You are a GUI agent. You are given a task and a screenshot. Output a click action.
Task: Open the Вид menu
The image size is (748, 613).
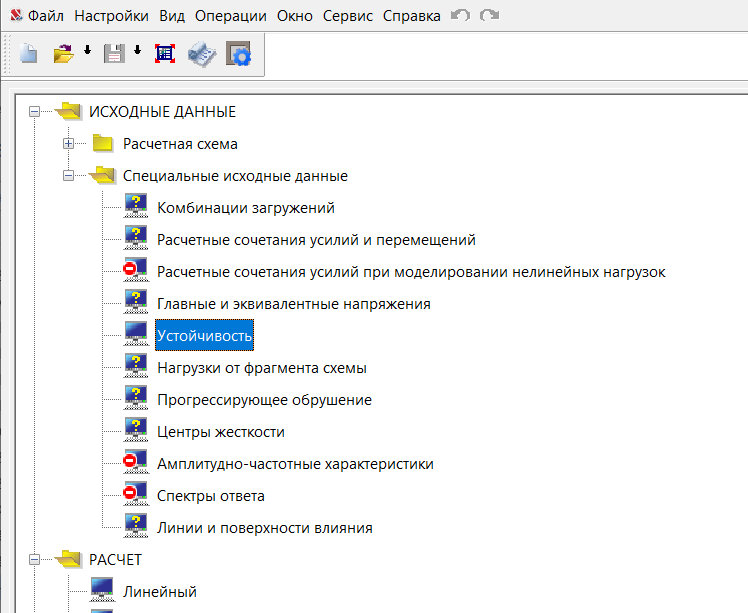point(172,16)
